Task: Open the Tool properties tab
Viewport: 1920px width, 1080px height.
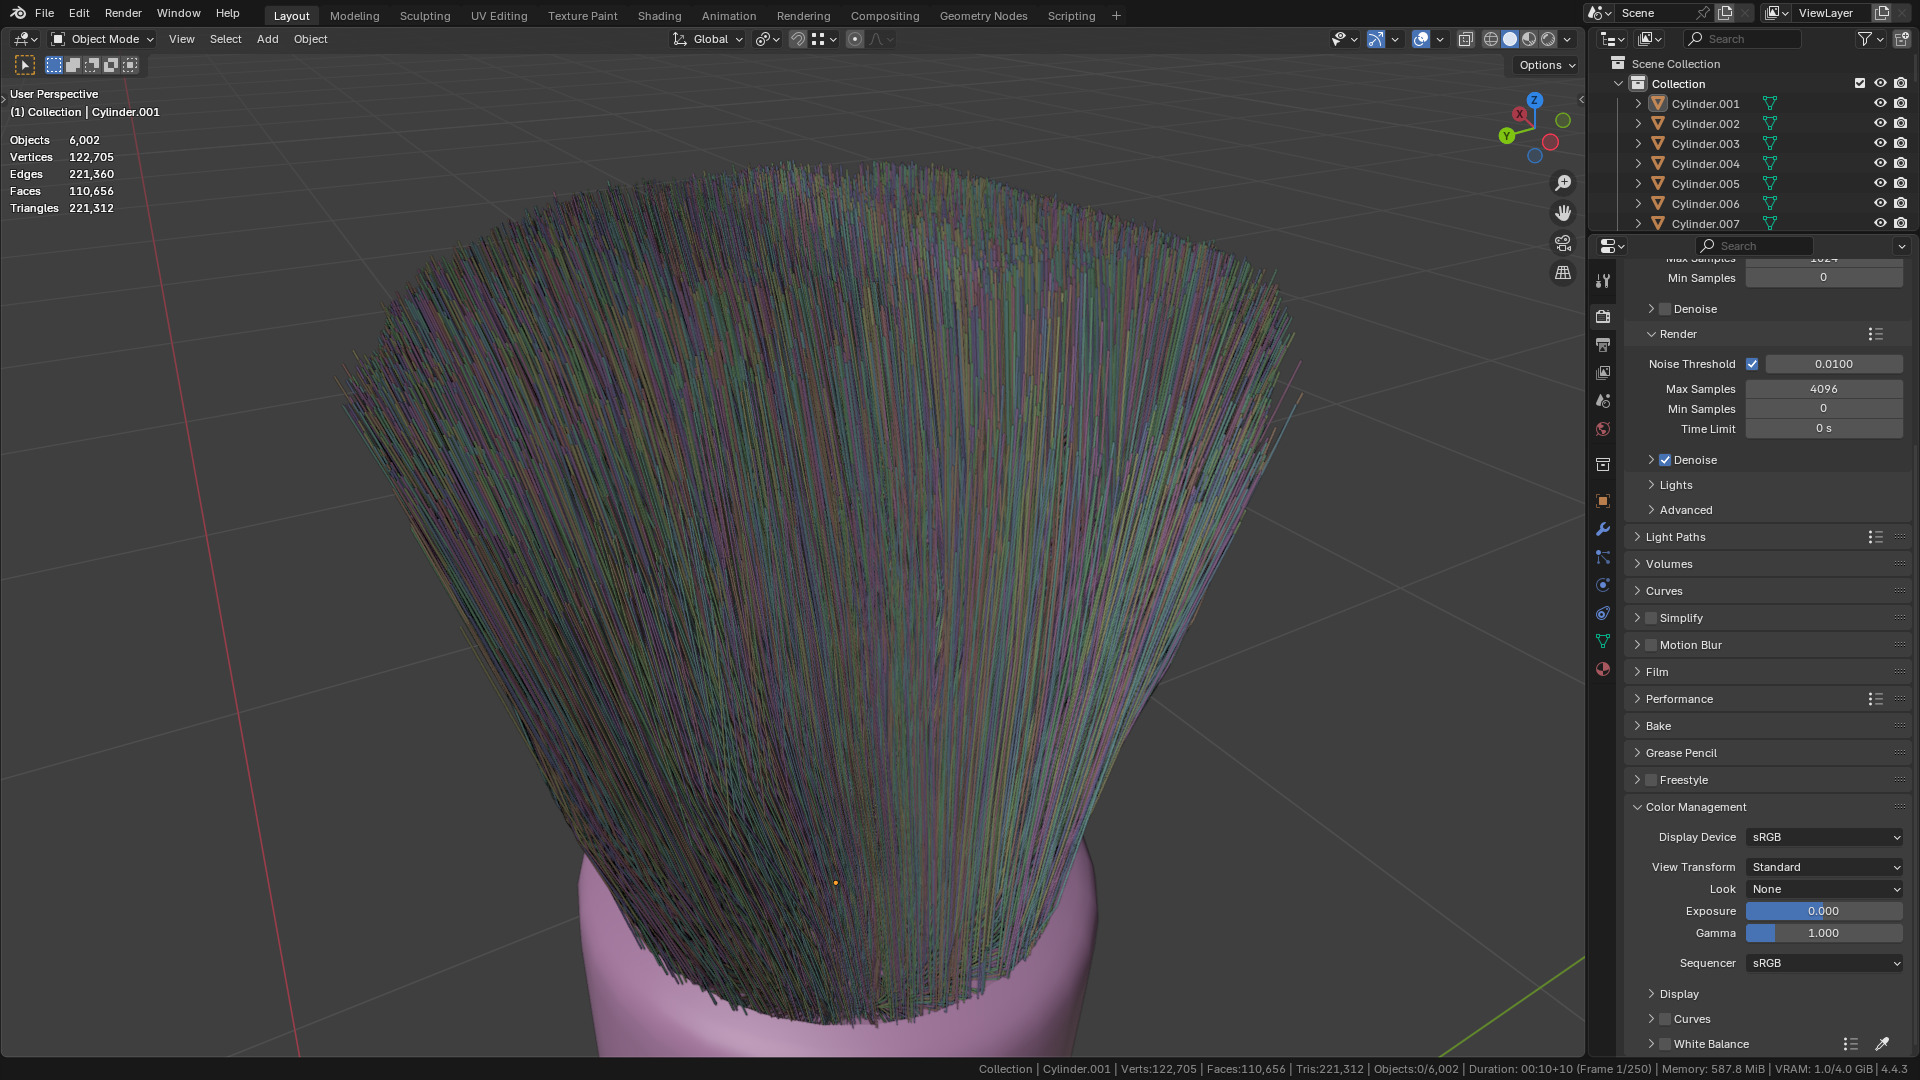Action: (1603, 281)
